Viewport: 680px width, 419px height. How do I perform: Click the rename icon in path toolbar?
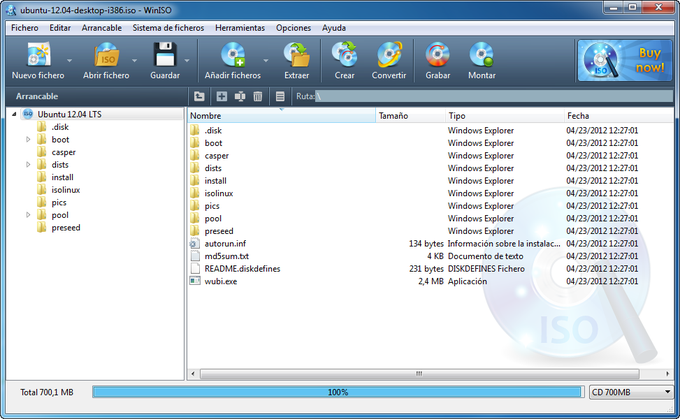pyautogui.click(x=240, y=96)
